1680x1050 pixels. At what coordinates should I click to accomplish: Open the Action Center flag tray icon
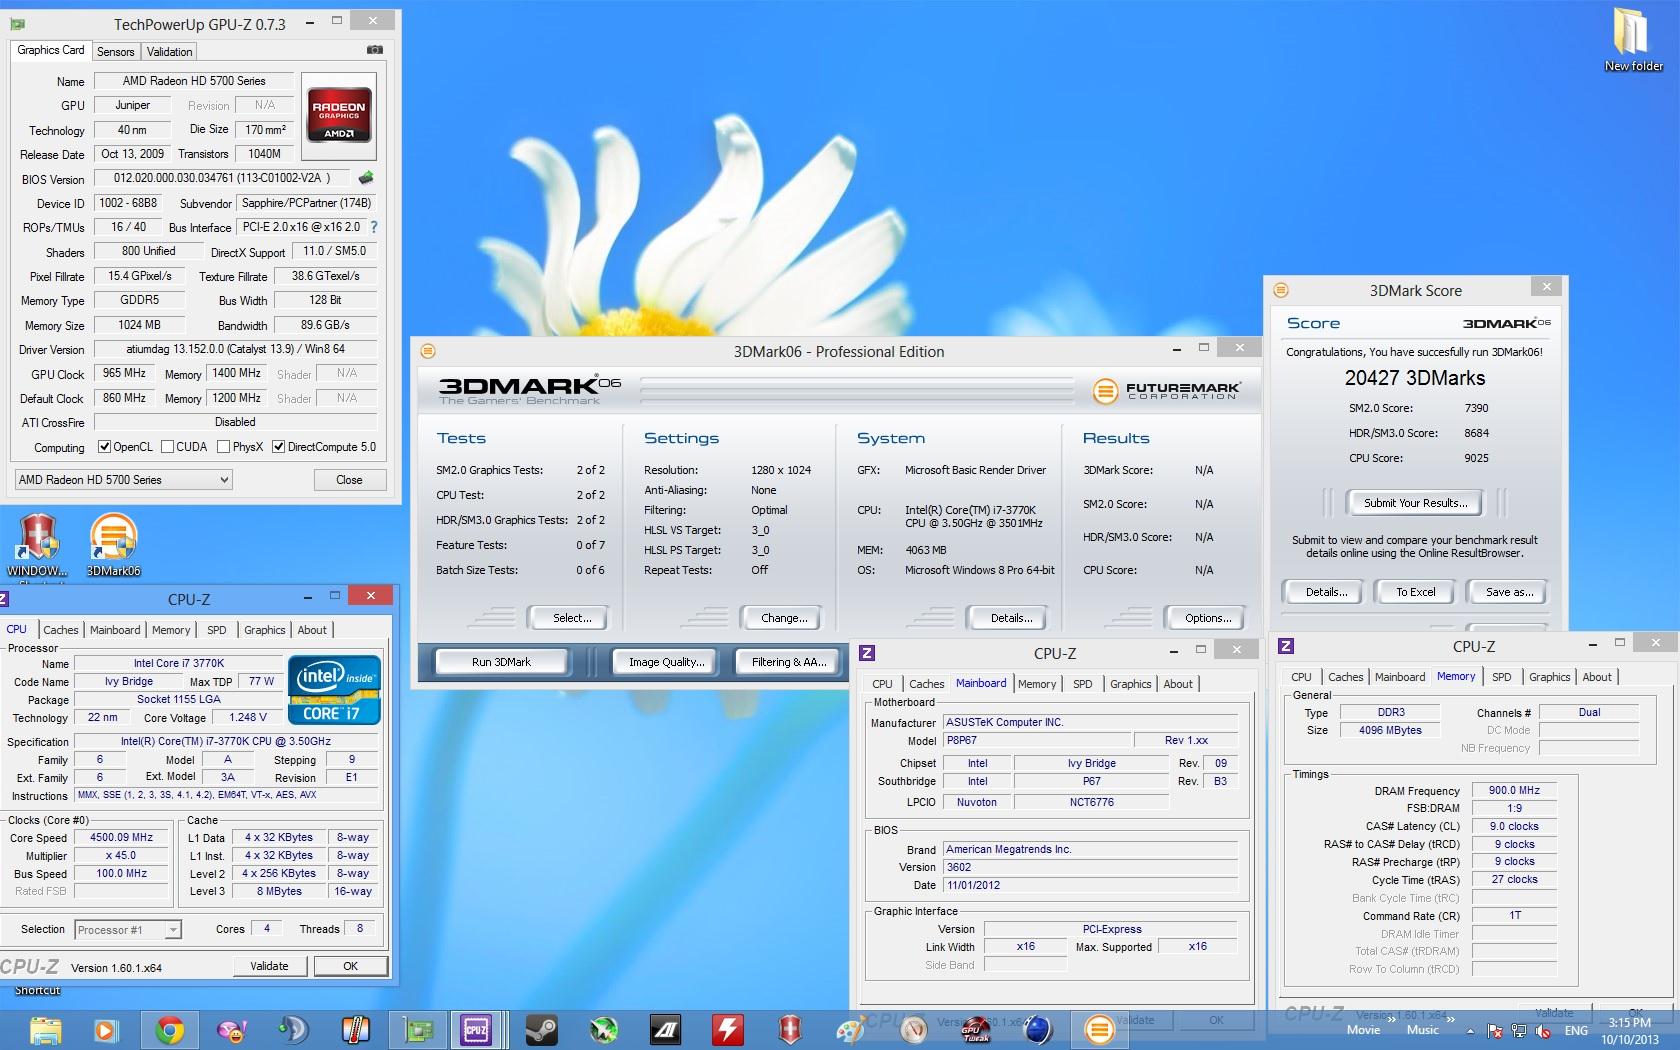(x=1495, y=1031)
